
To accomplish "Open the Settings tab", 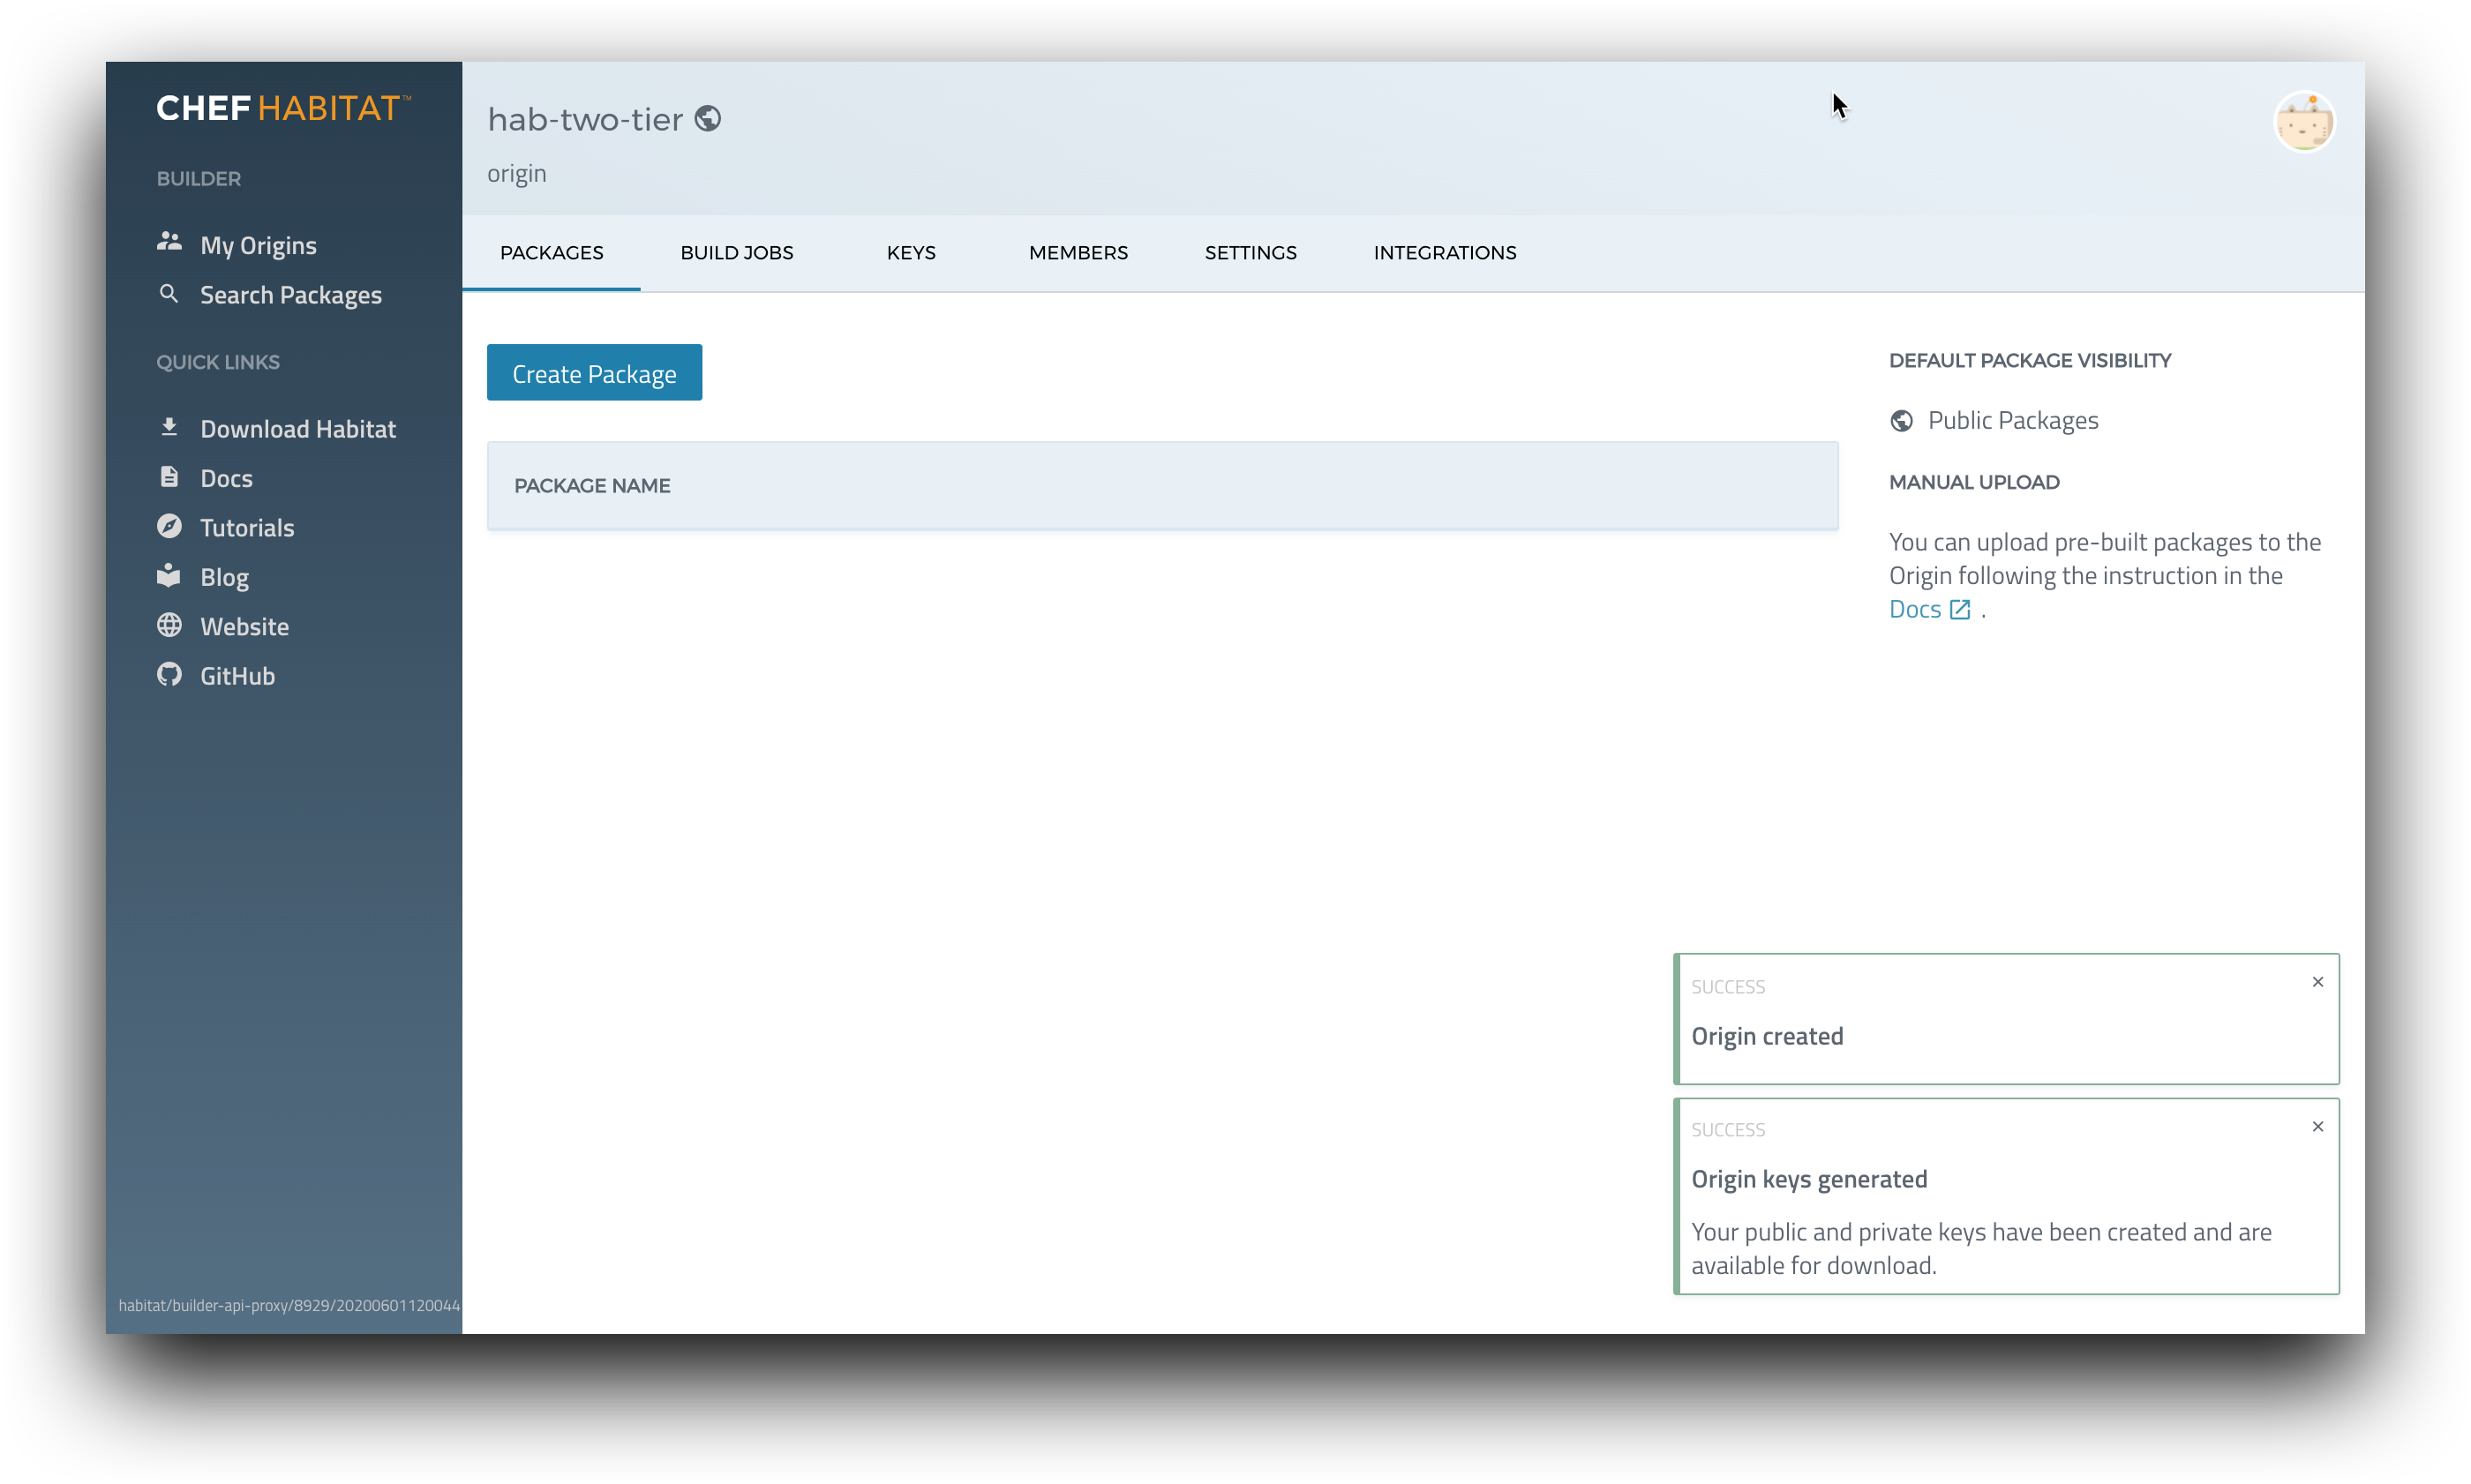I will click(x=1250, y=253).
